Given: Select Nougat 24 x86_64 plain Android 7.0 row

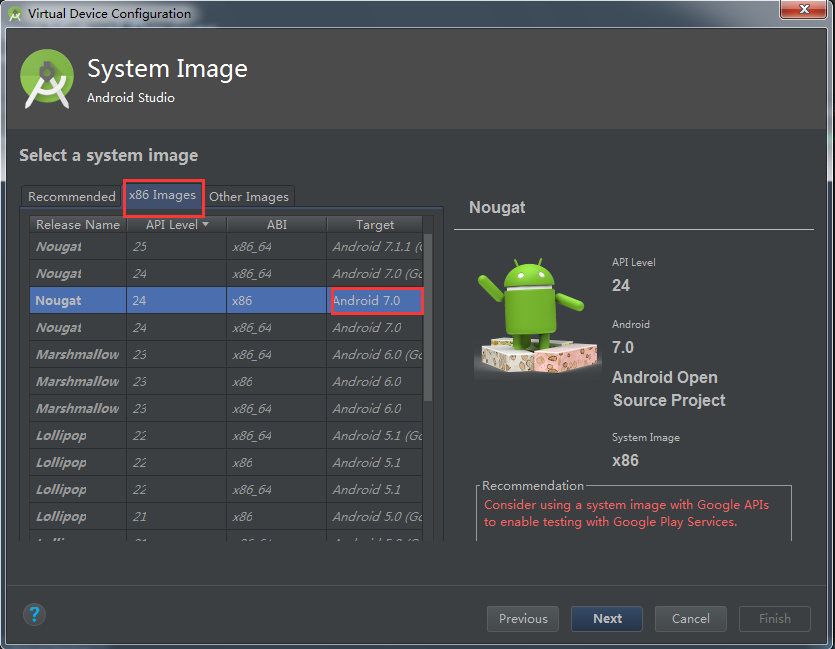Looking at the screenshot, I should tap(226, 327).
